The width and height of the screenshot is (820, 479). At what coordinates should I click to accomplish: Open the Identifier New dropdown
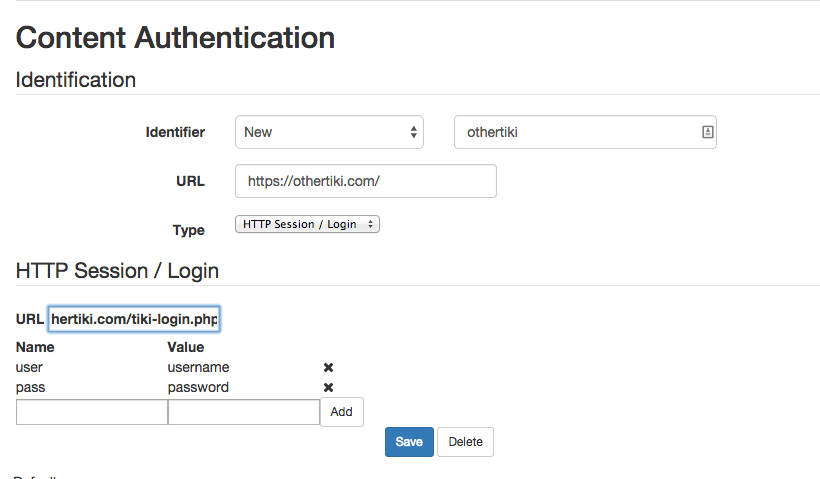[x=329, y=132]
